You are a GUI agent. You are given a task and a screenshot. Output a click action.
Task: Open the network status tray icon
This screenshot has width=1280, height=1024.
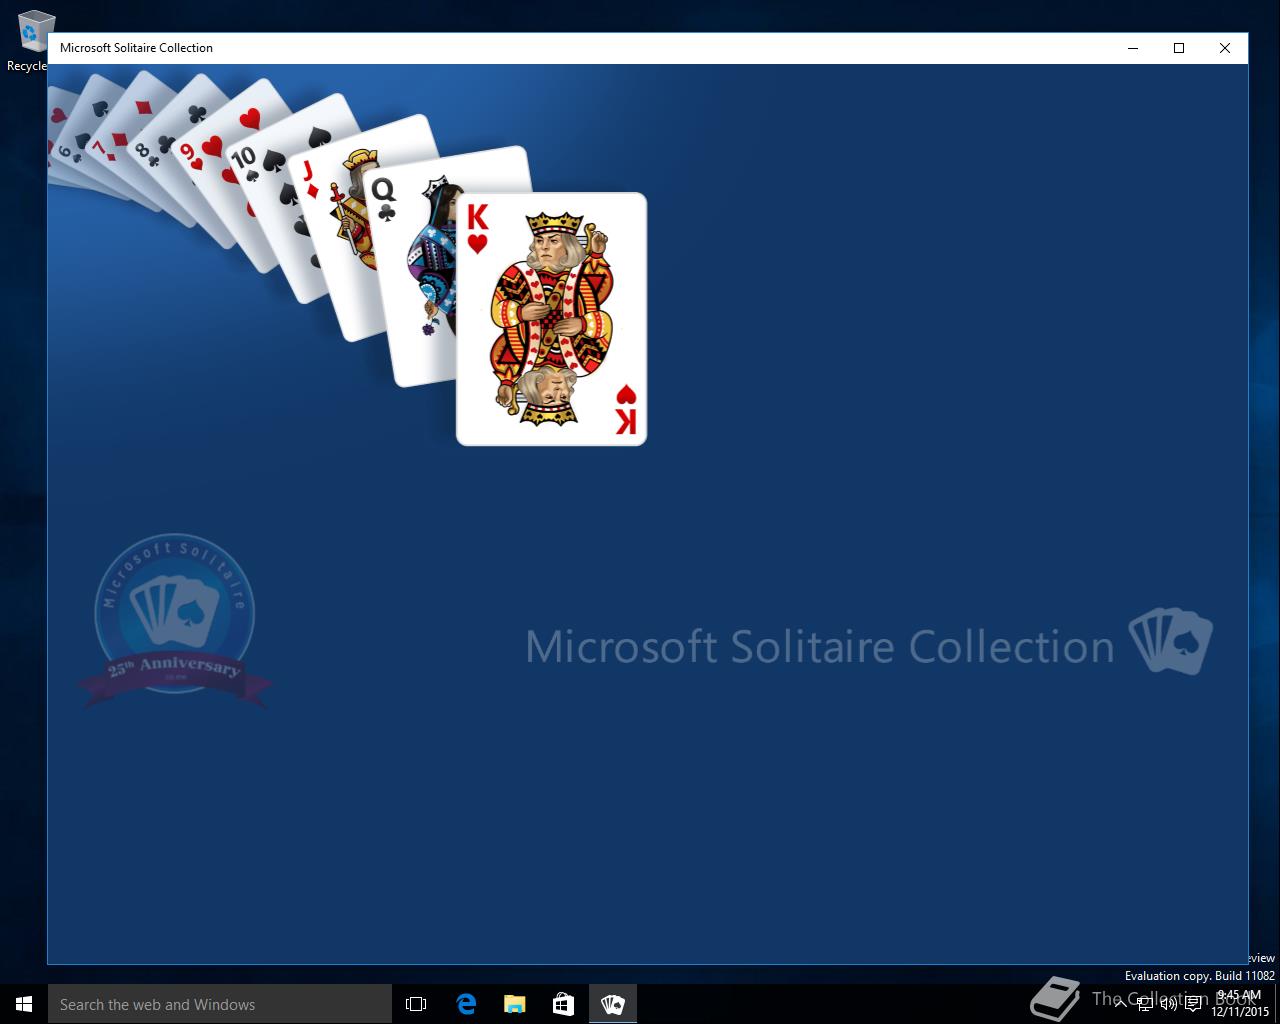(x=1145, y=1004)
